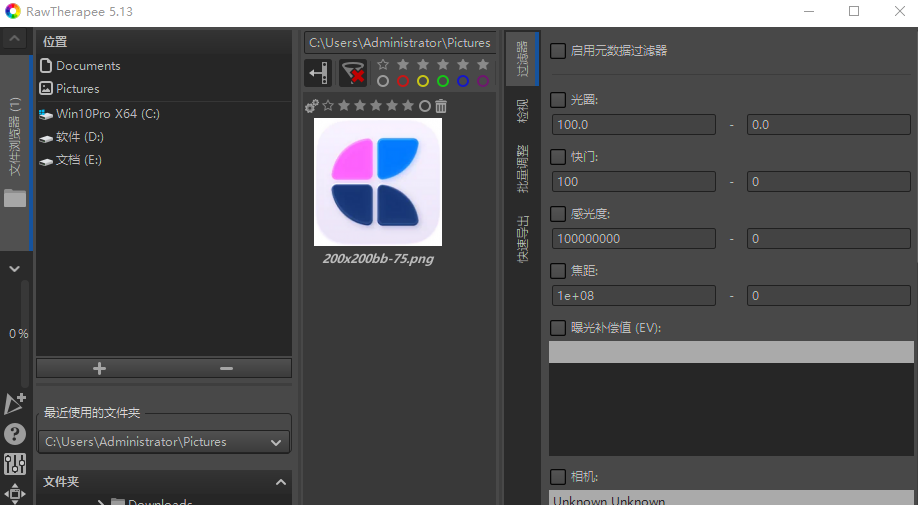Tick the 光圈 checkbox
Screen dimensions: 918x505
click(x=558, y=100)
